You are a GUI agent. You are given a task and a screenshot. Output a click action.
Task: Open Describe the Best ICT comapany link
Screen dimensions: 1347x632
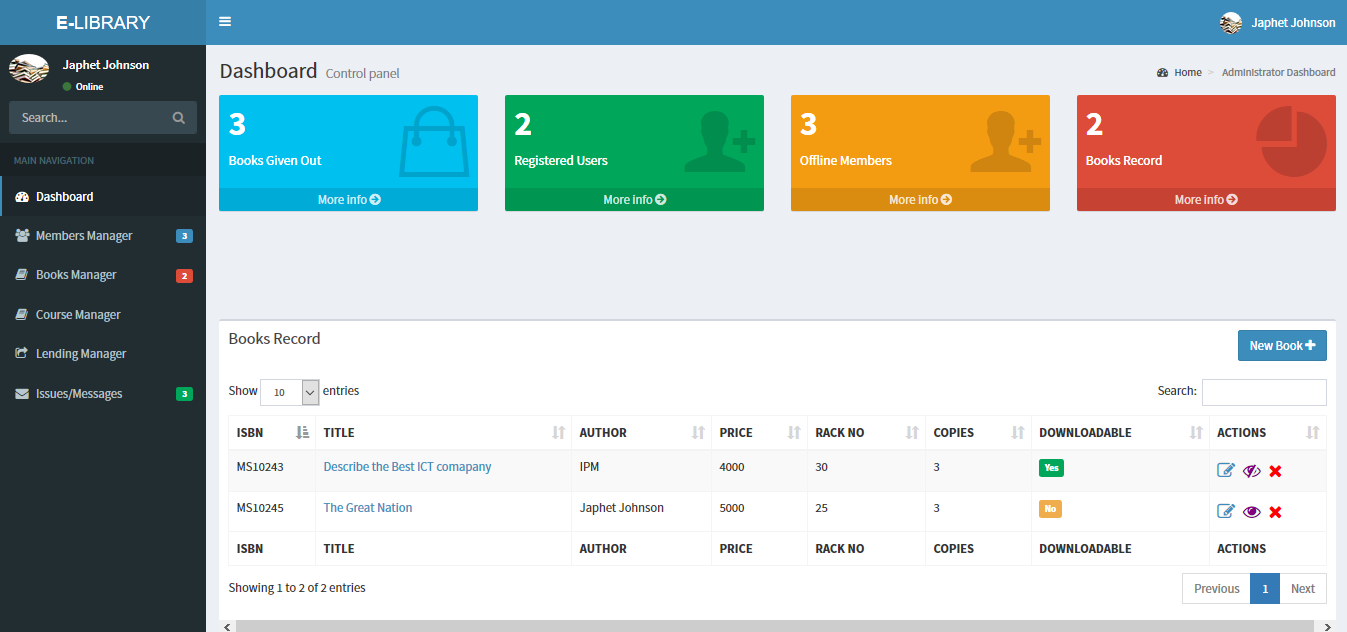point(407,467)
